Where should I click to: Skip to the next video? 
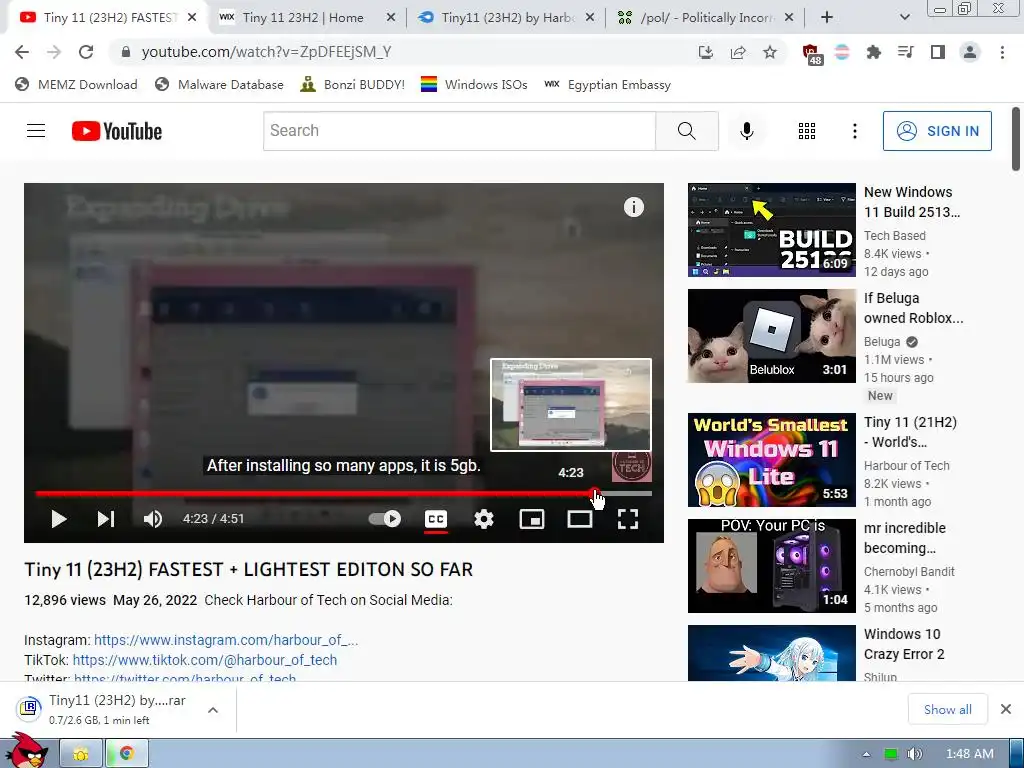[x=106, y=519]
